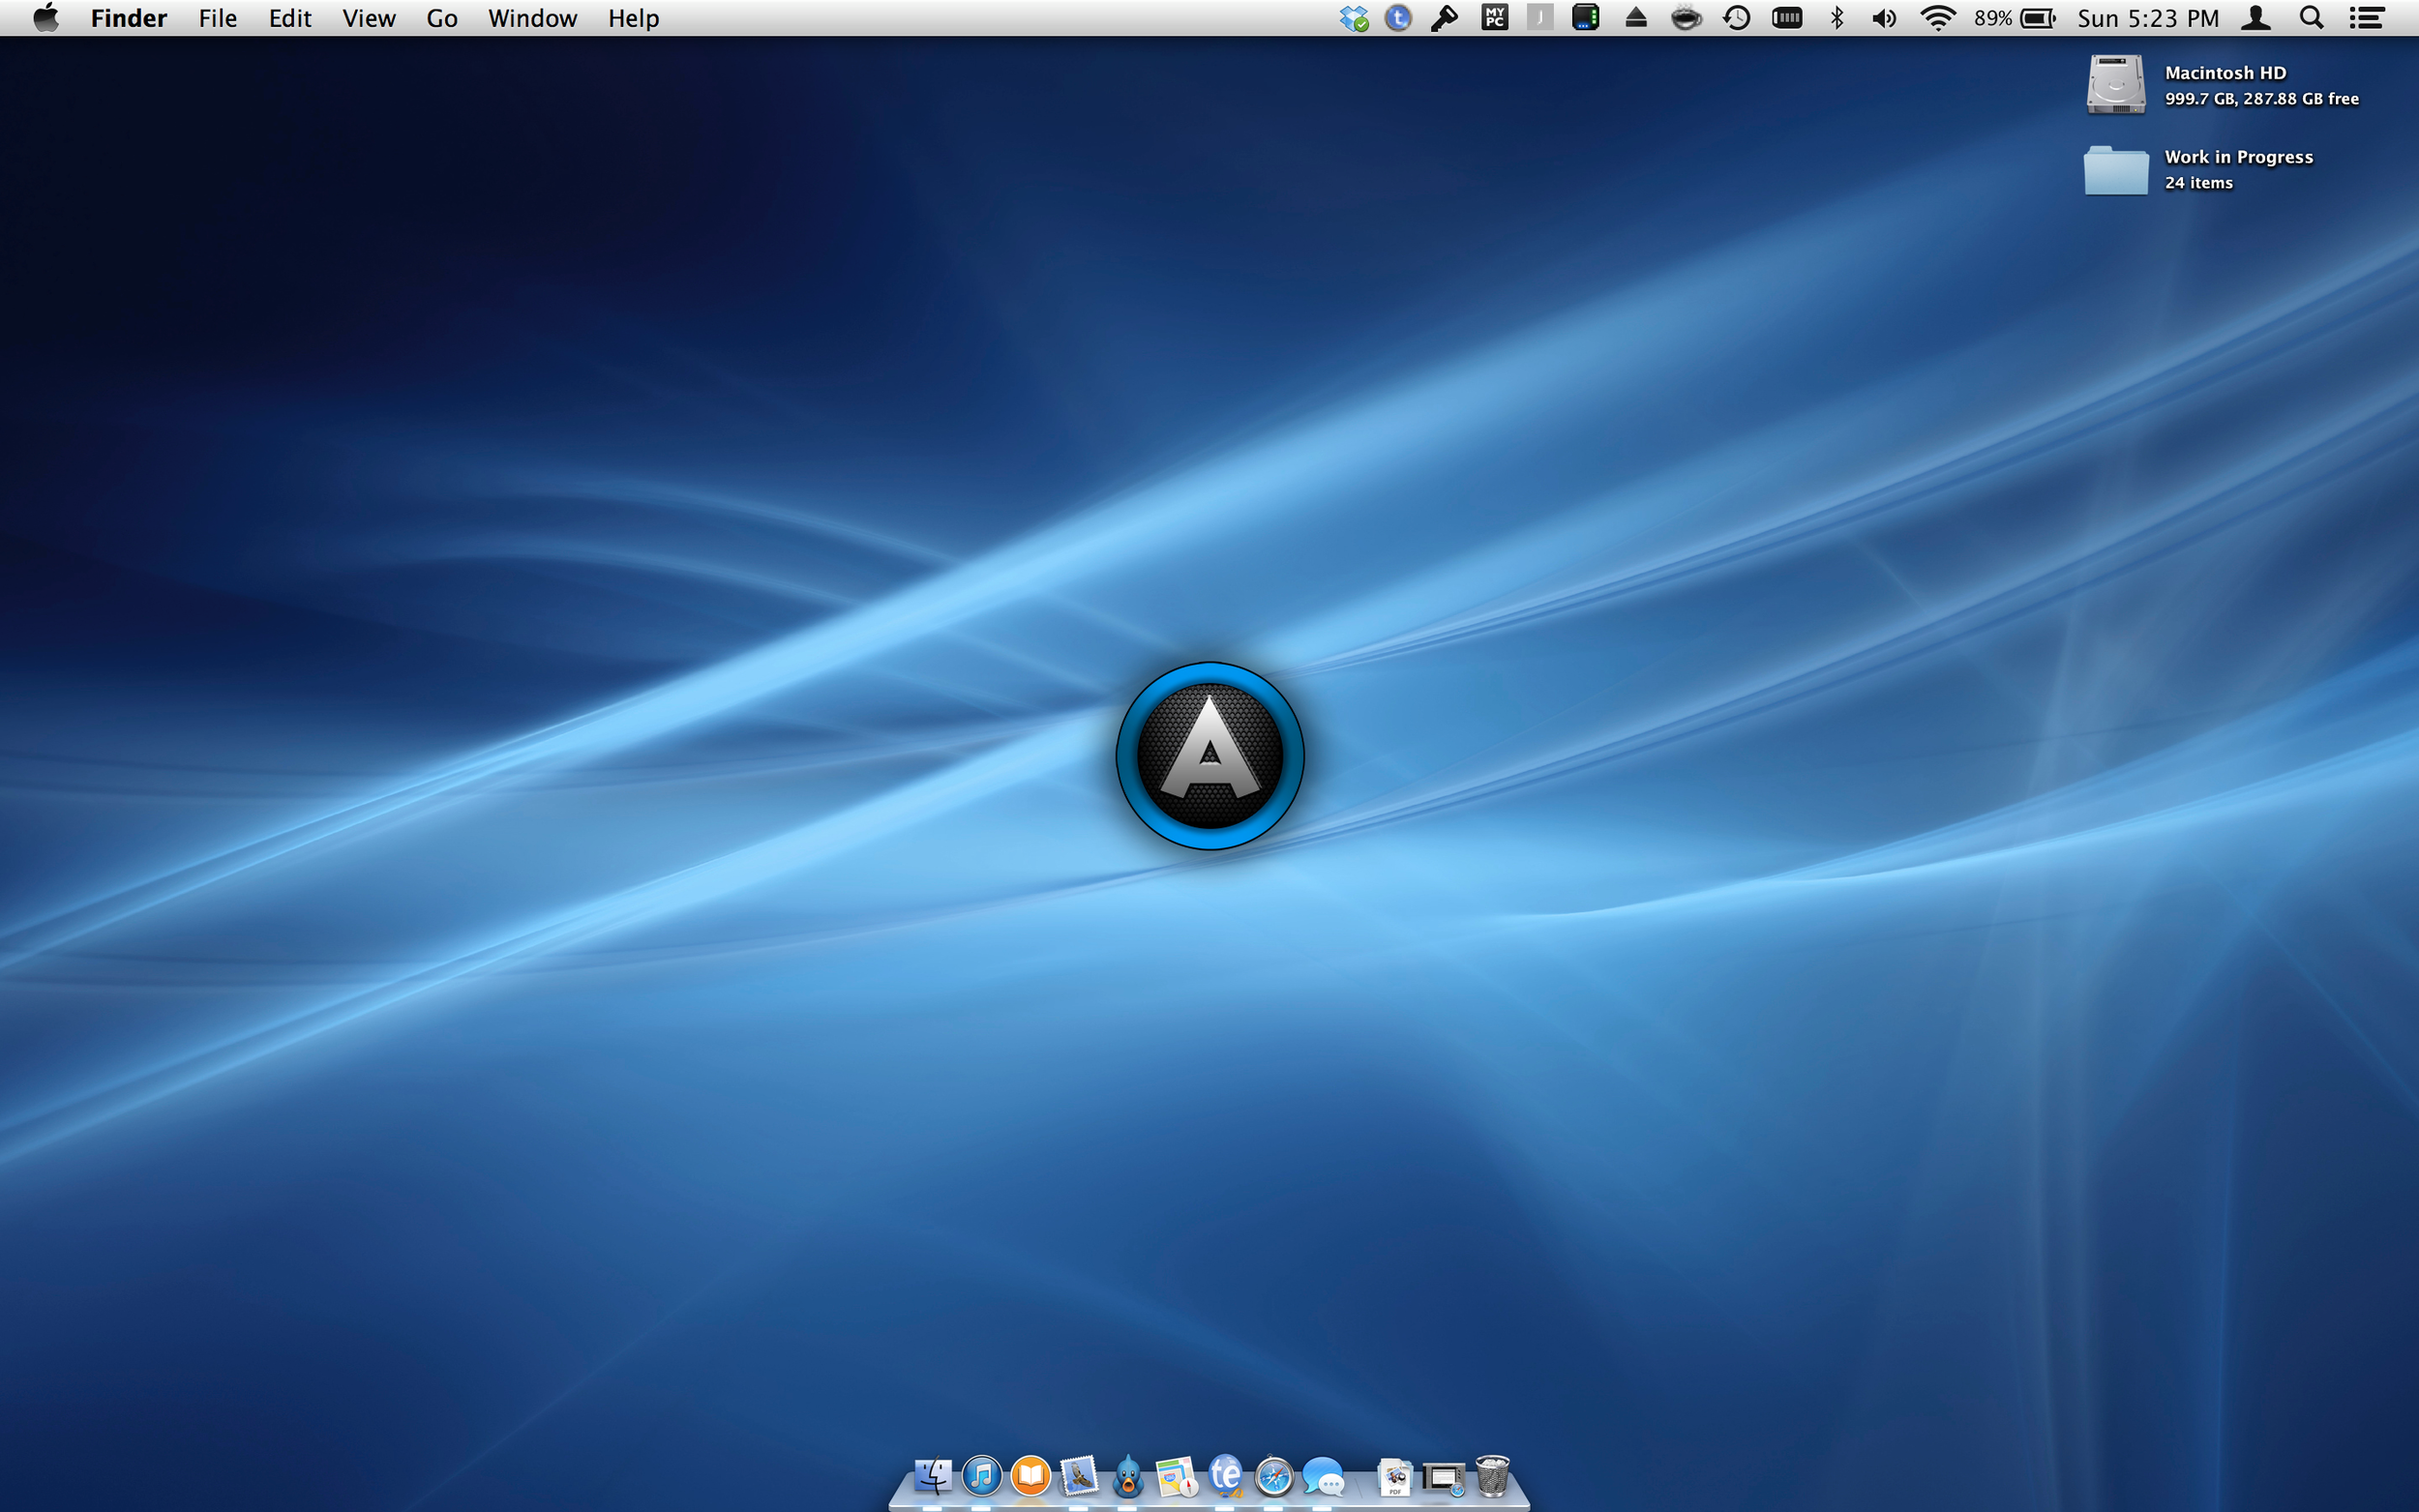
Task: Click the key-shaped menu bar icon
Action: coord(1444,18)
